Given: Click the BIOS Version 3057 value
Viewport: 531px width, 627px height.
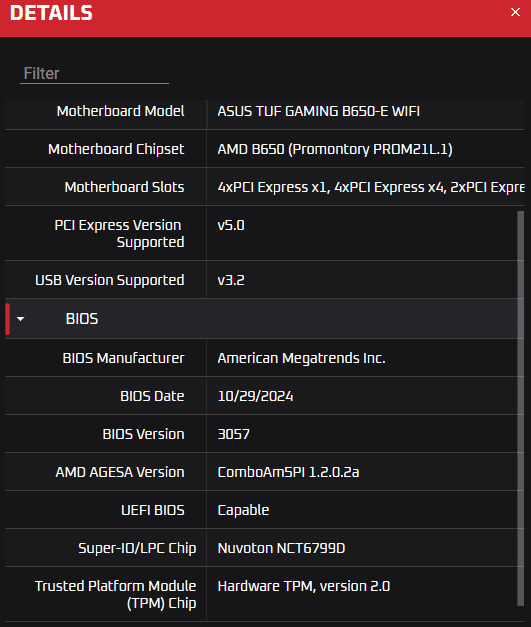Looking at the screenshot, I should (234, 434).
